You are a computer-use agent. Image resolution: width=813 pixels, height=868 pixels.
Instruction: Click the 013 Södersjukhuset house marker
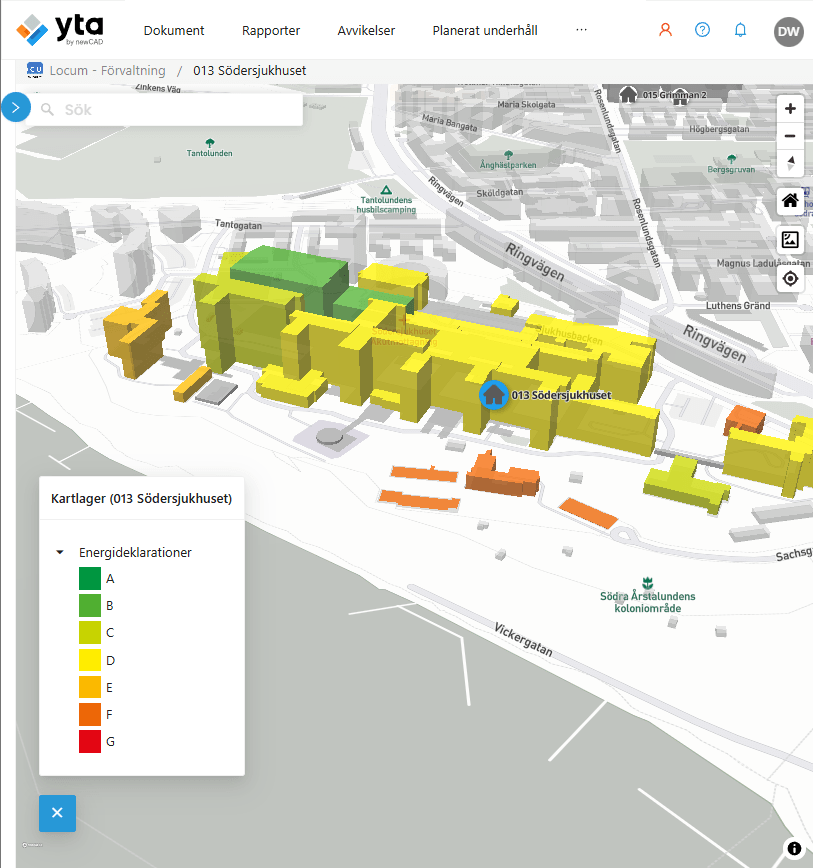493,395
